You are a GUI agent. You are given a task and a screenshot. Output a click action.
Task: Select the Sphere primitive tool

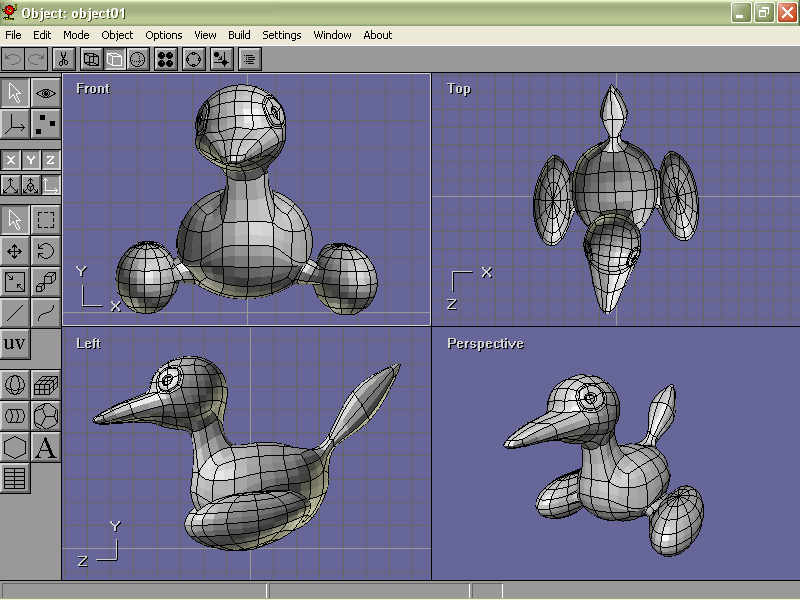pos(15,385)
